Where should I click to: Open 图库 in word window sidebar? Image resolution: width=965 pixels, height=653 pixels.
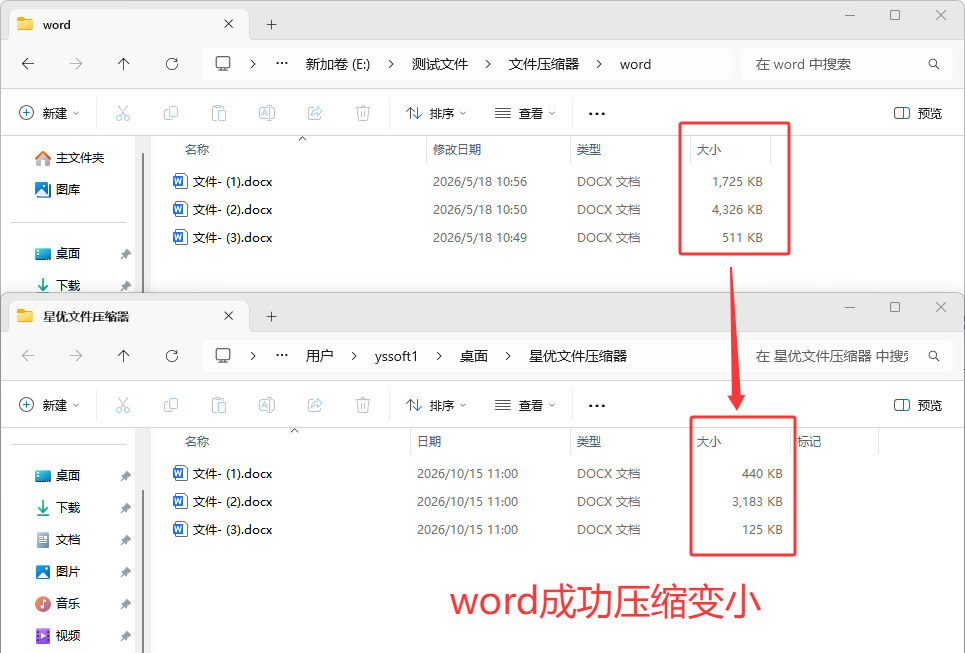point(58,190)
